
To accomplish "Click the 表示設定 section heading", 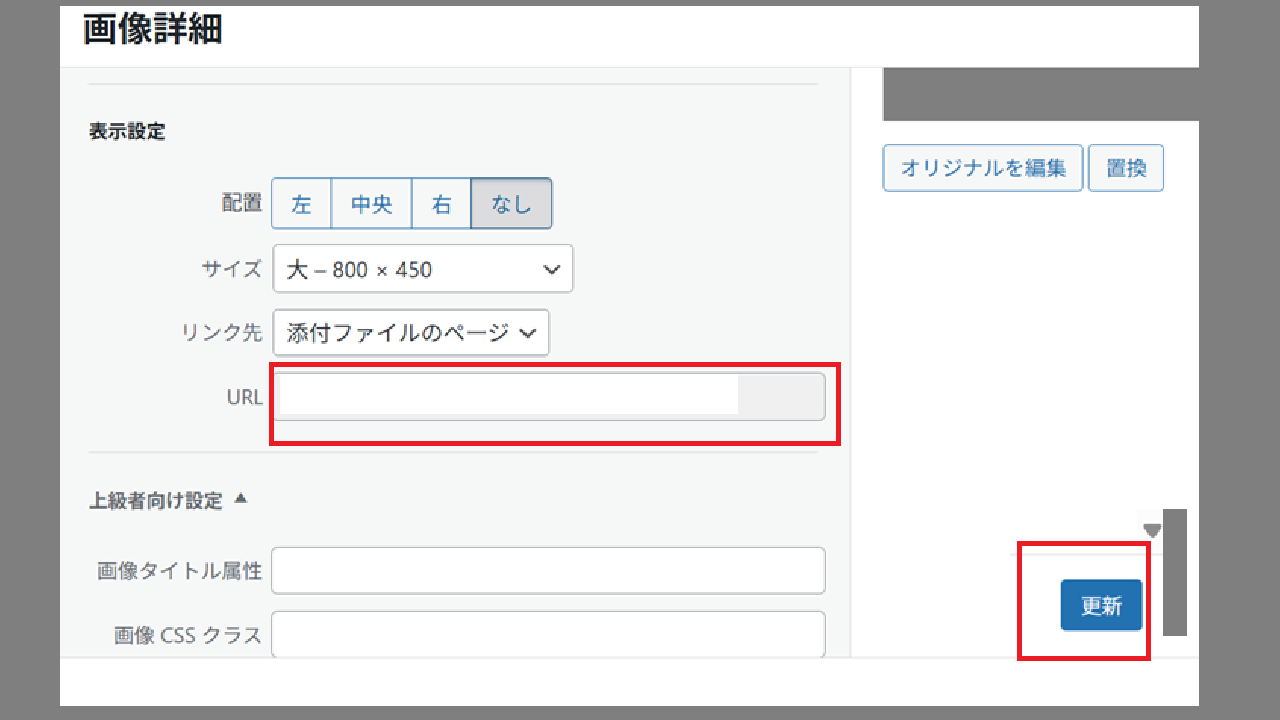I will [127, 131].
